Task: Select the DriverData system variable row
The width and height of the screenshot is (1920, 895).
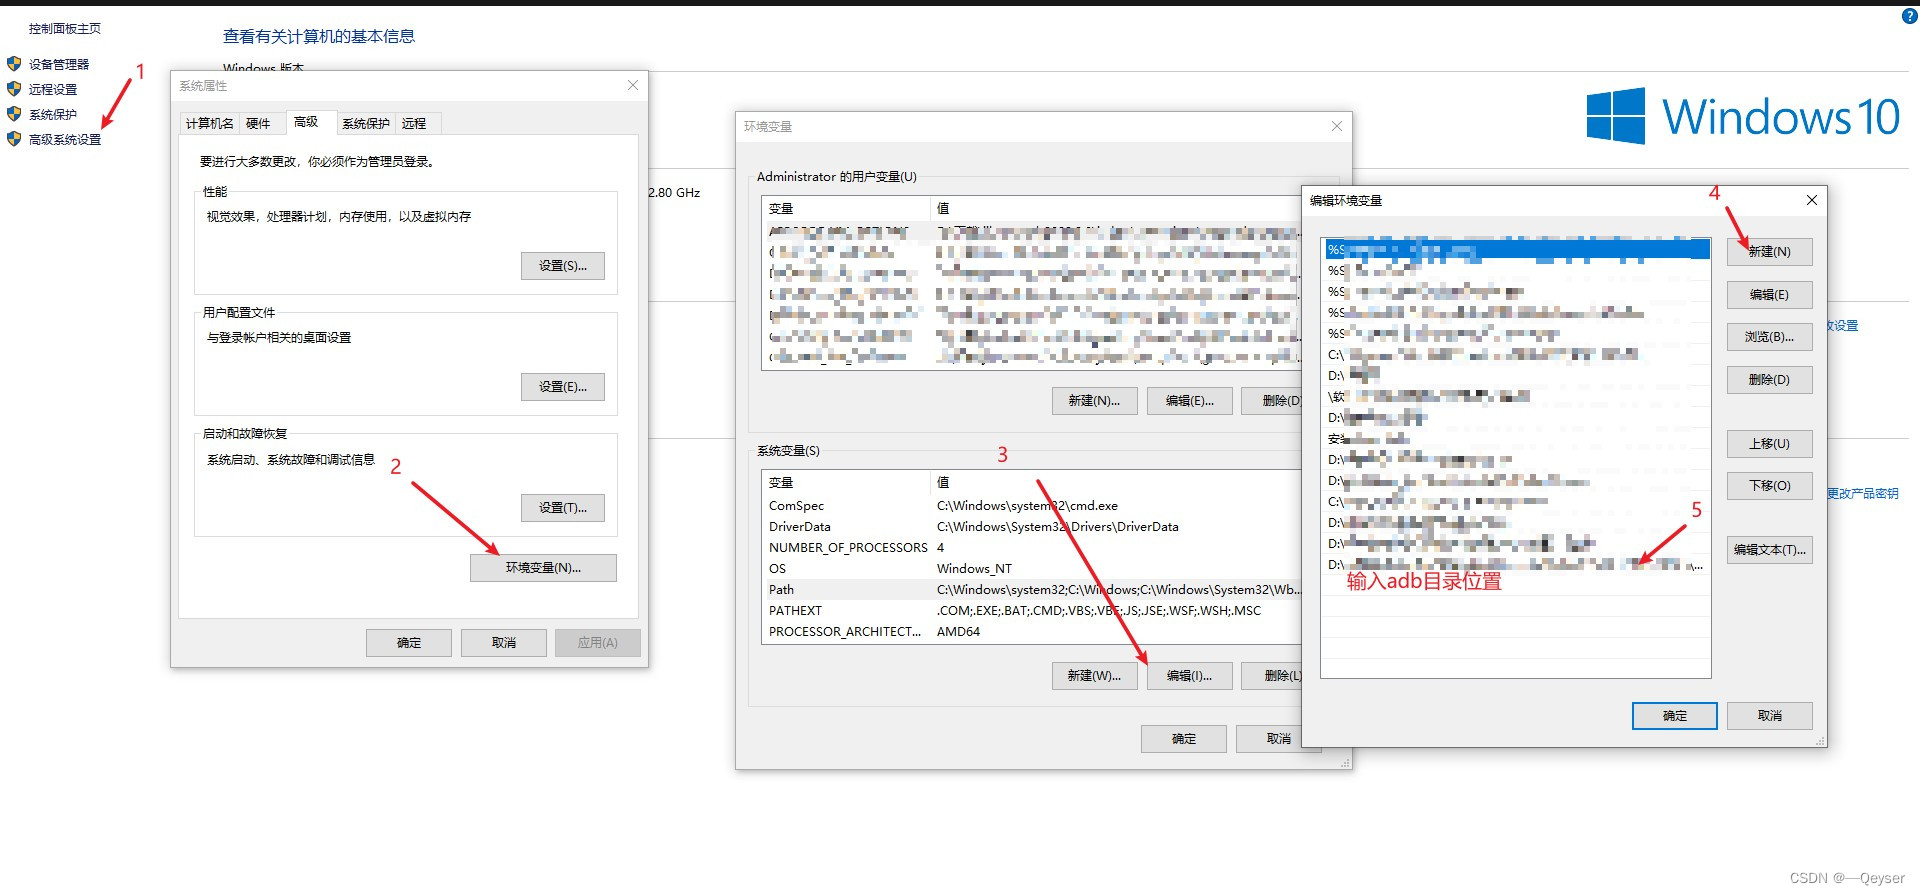Action: pos(1032,527)
